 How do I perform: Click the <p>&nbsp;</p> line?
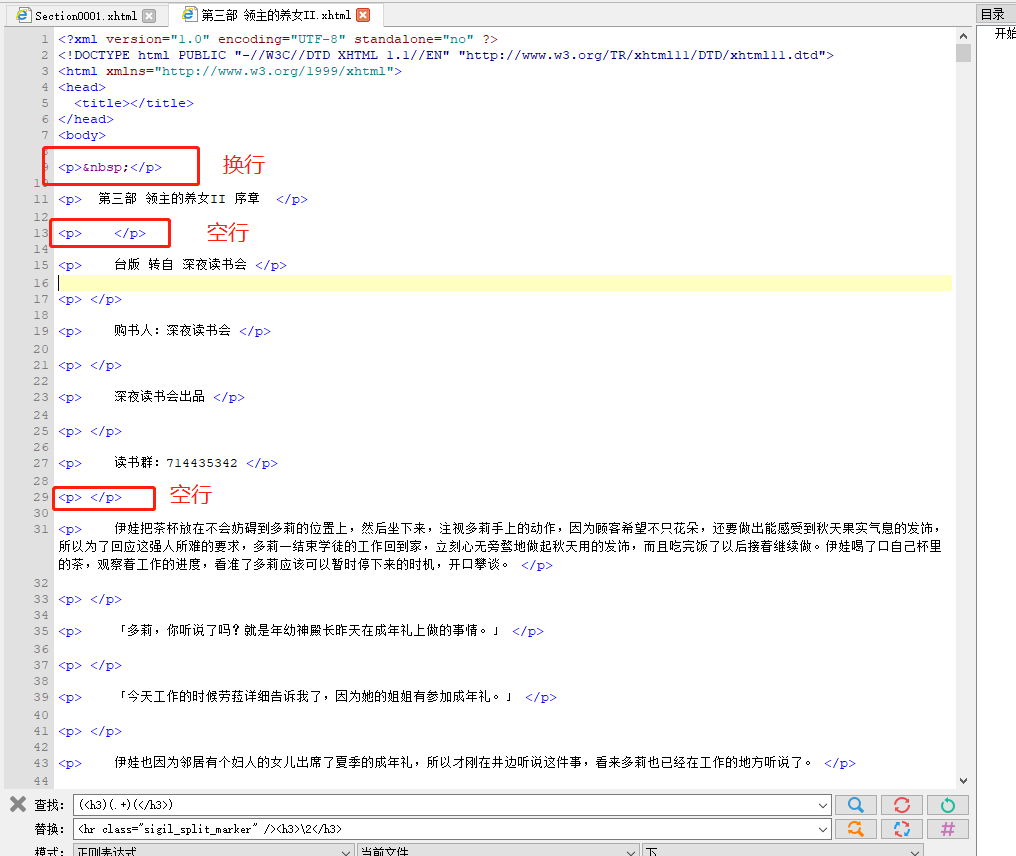(110, 167)
